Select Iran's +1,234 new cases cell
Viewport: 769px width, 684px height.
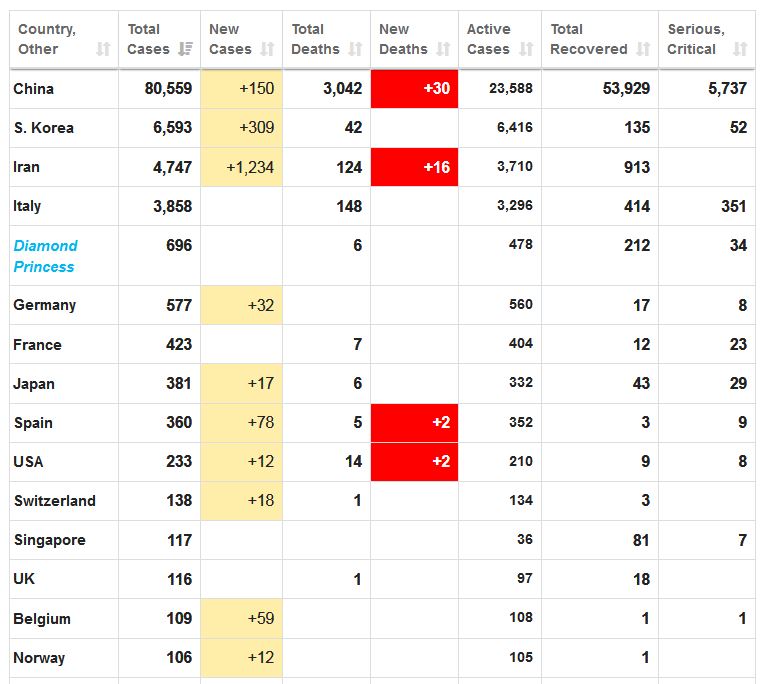[x=242, y=167]
